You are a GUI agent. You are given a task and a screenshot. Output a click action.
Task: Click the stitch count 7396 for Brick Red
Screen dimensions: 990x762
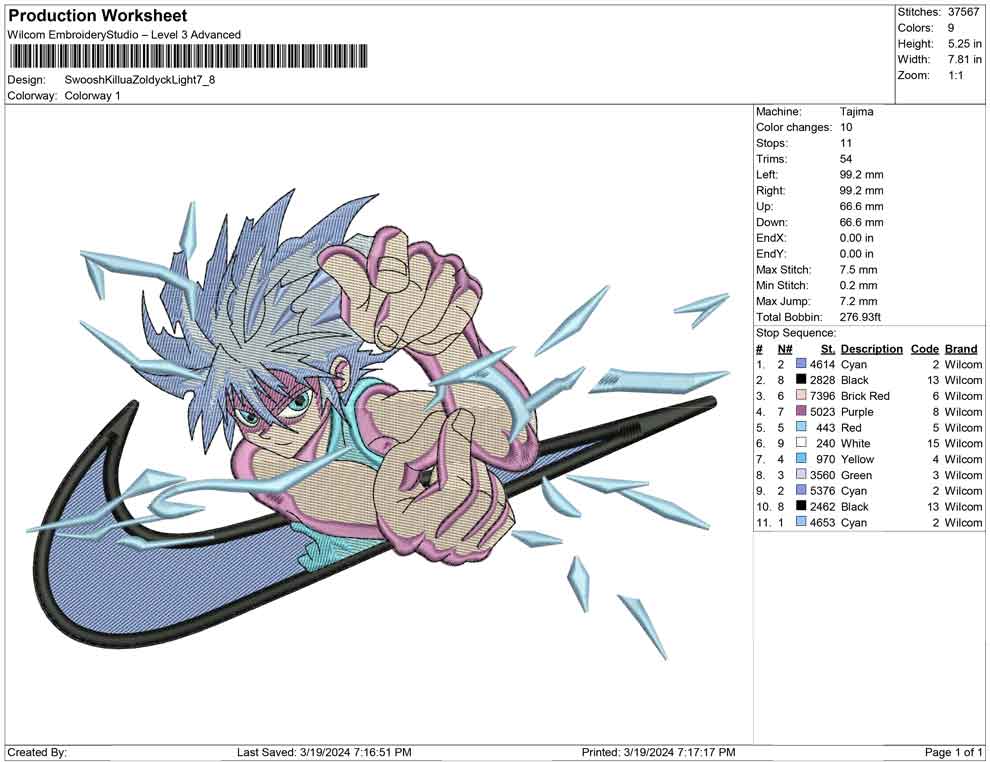[x=823, y=396]
